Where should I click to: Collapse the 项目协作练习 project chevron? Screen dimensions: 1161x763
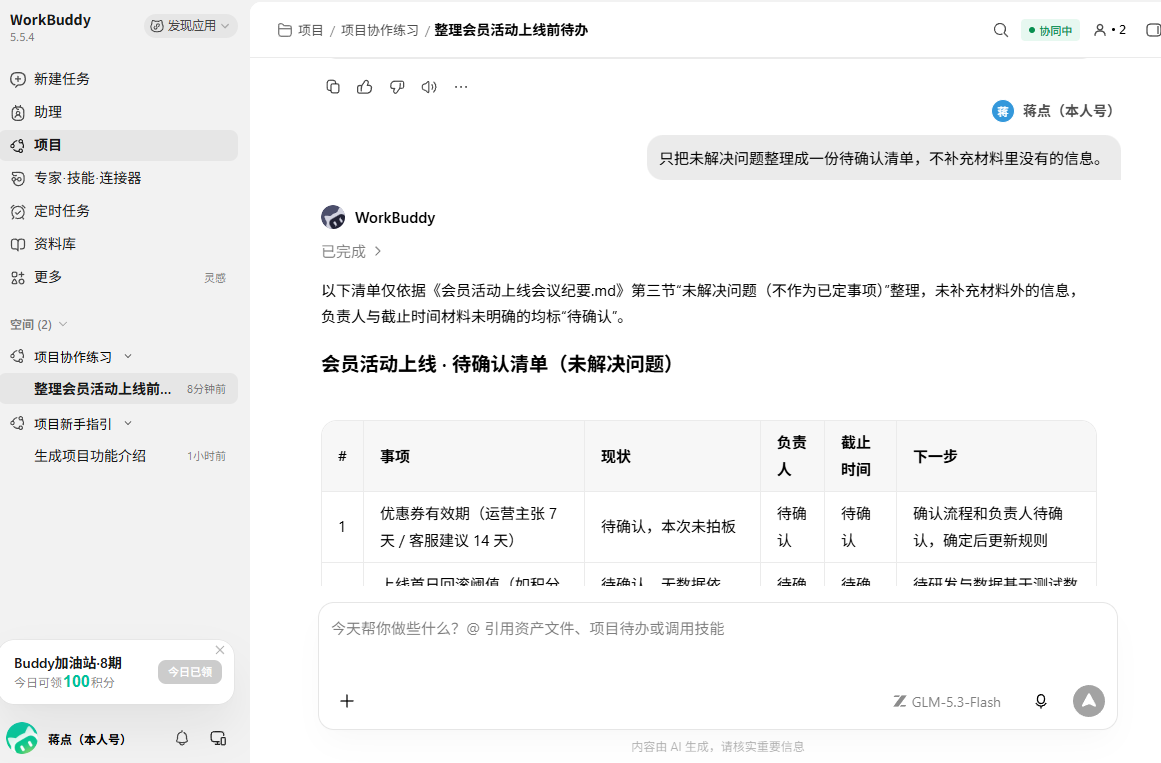pyautogui.click(x=128, y=356)
